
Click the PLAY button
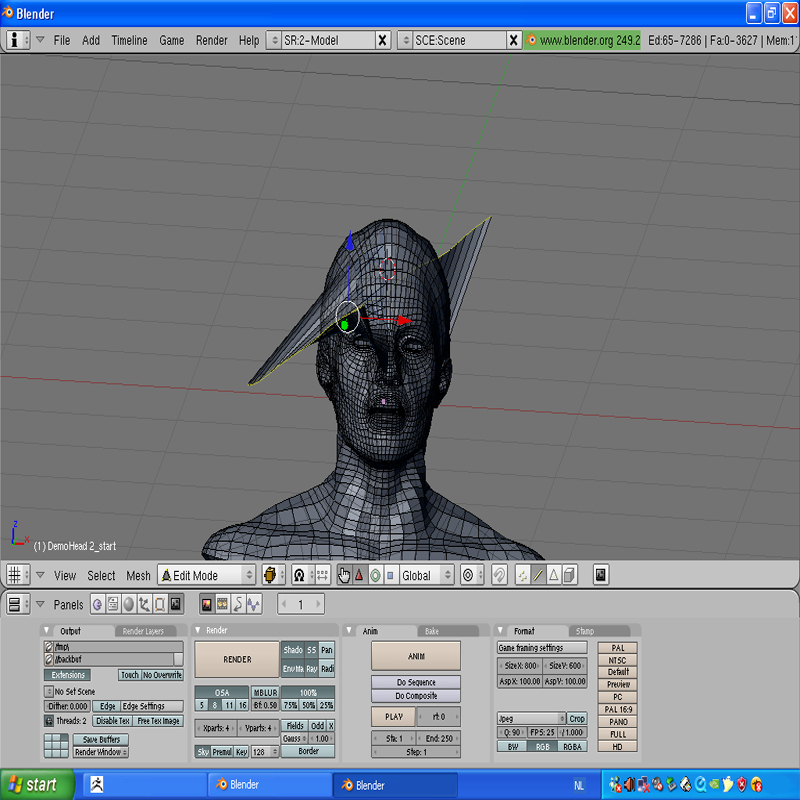coord(394,716)
